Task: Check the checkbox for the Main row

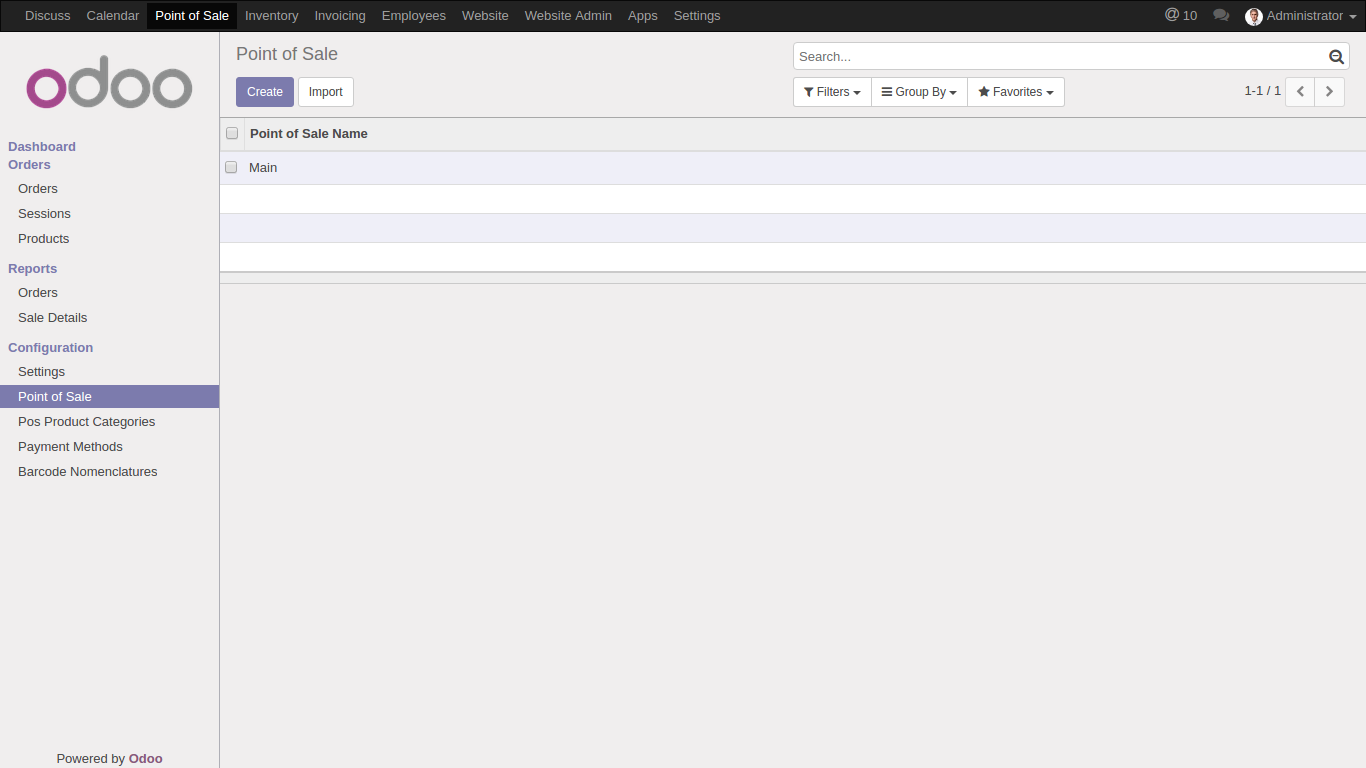Action: click(x=231, y=167)
